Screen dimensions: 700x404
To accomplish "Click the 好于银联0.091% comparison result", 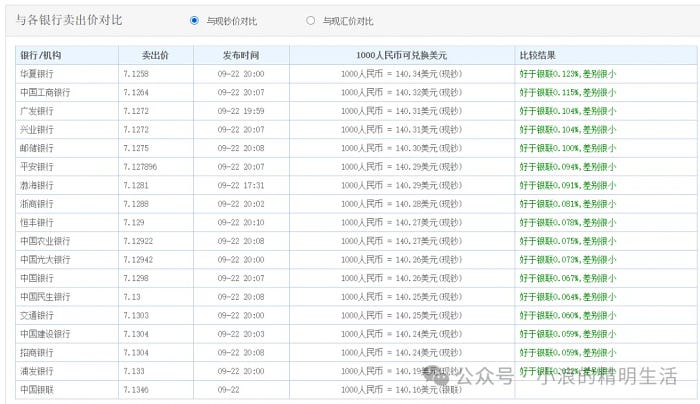I will pyautogui.click(x=567, y=185).
